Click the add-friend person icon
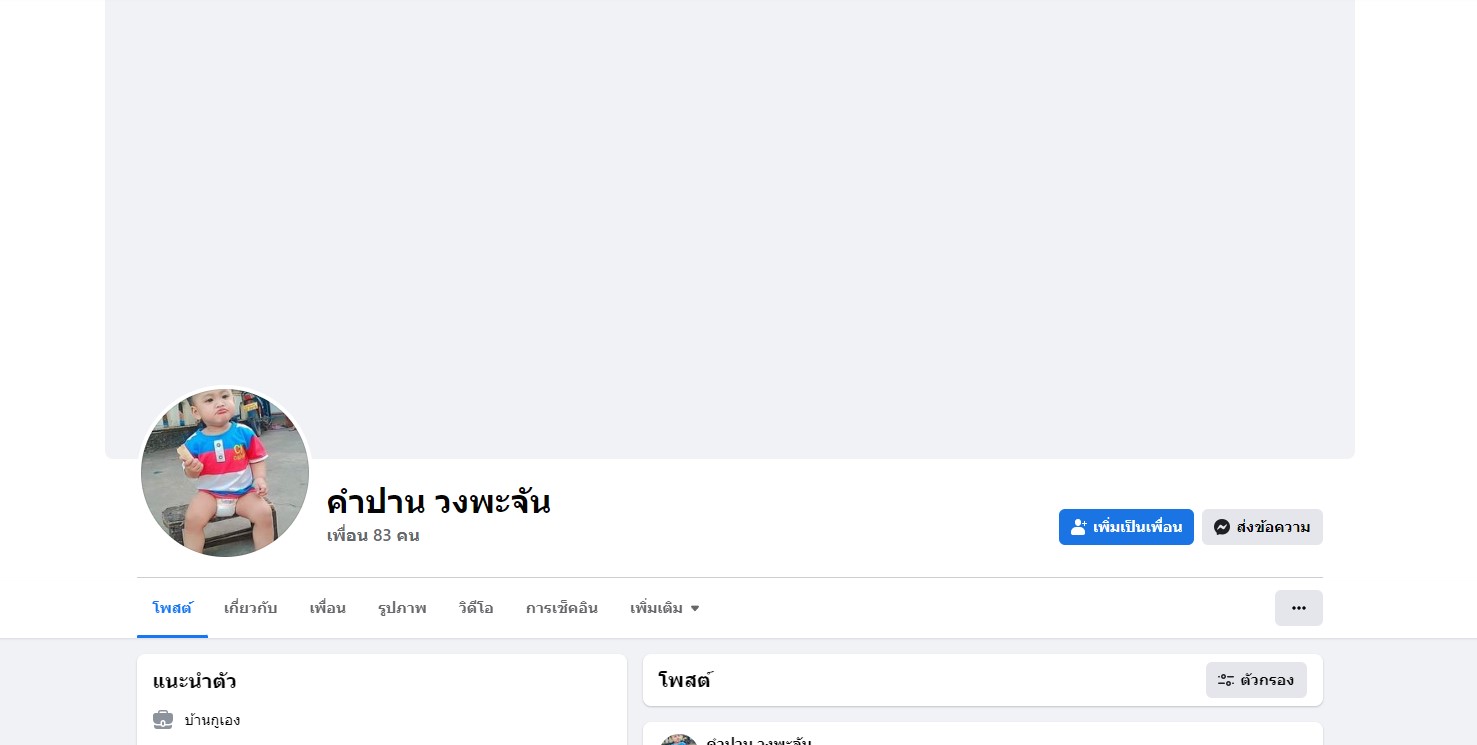Viewport: 1477px width, 745px height. 1078,527
